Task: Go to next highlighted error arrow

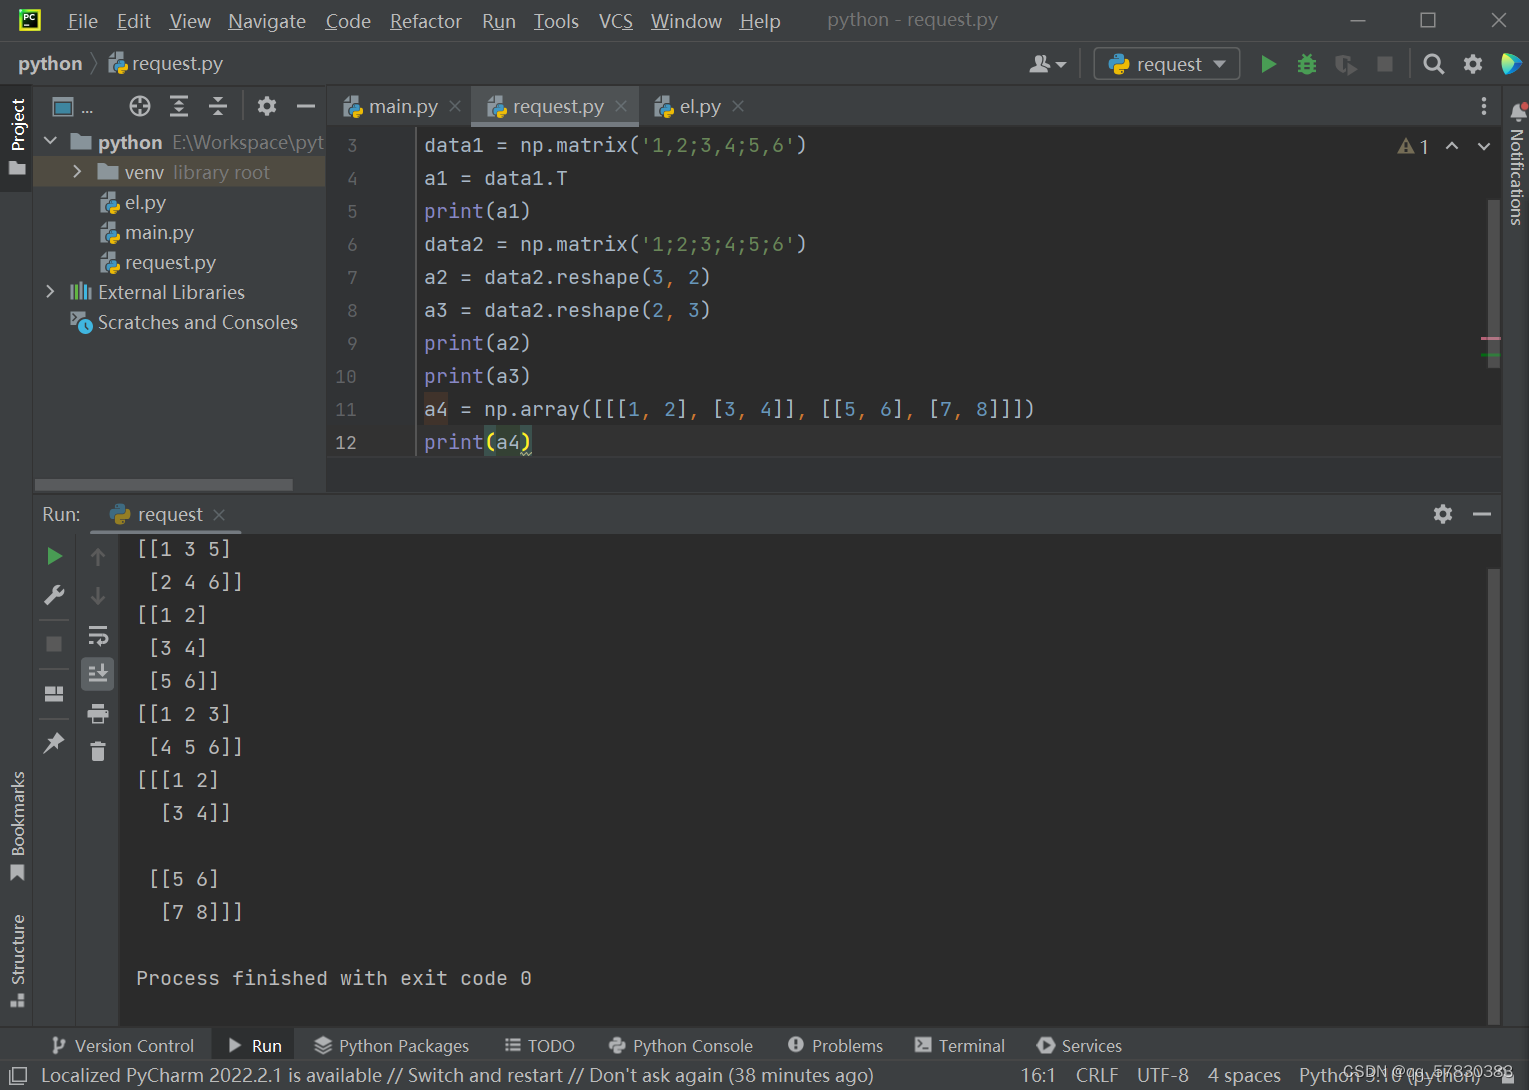Action: [x=1484, y=146]
